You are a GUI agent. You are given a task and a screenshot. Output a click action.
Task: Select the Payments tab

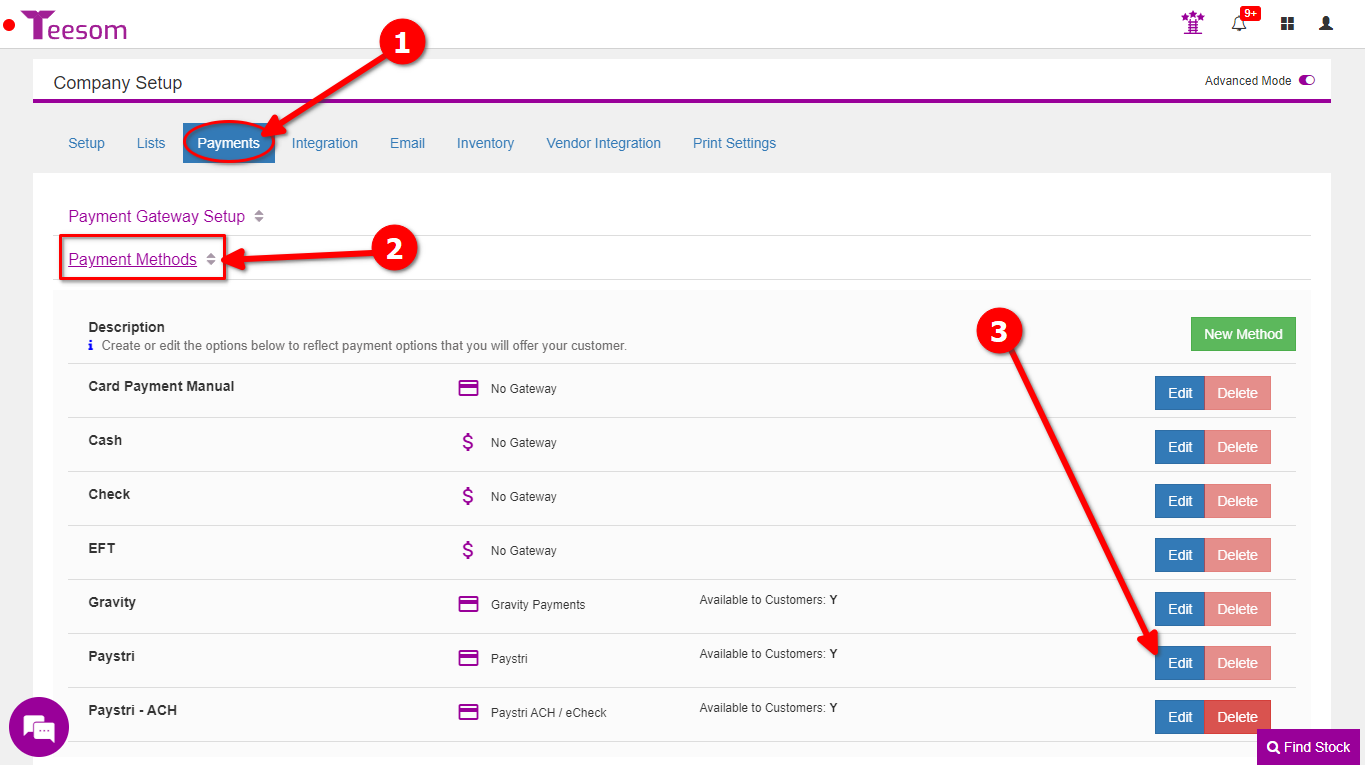[x=229, y=143]
